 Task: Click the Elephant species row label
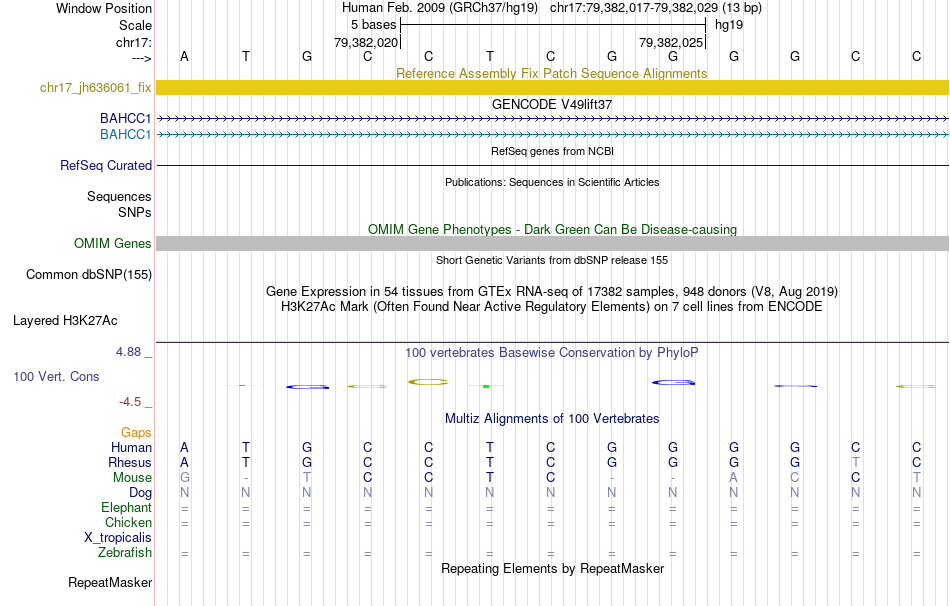pyautogui.click(x=126, y=507)
